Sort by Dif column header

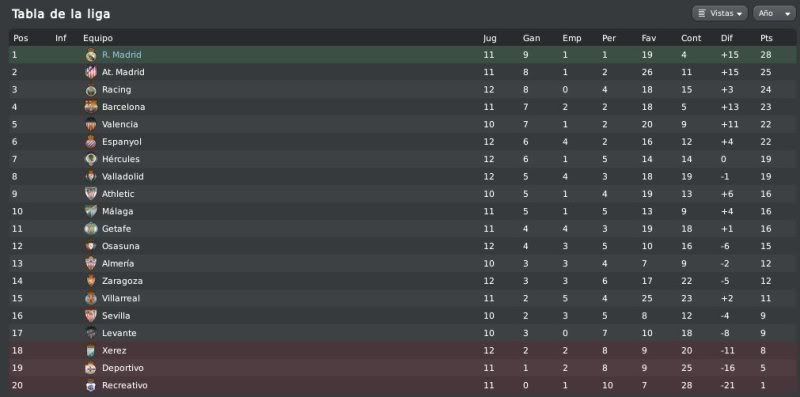pyautogui.click(x=727, y=38)
